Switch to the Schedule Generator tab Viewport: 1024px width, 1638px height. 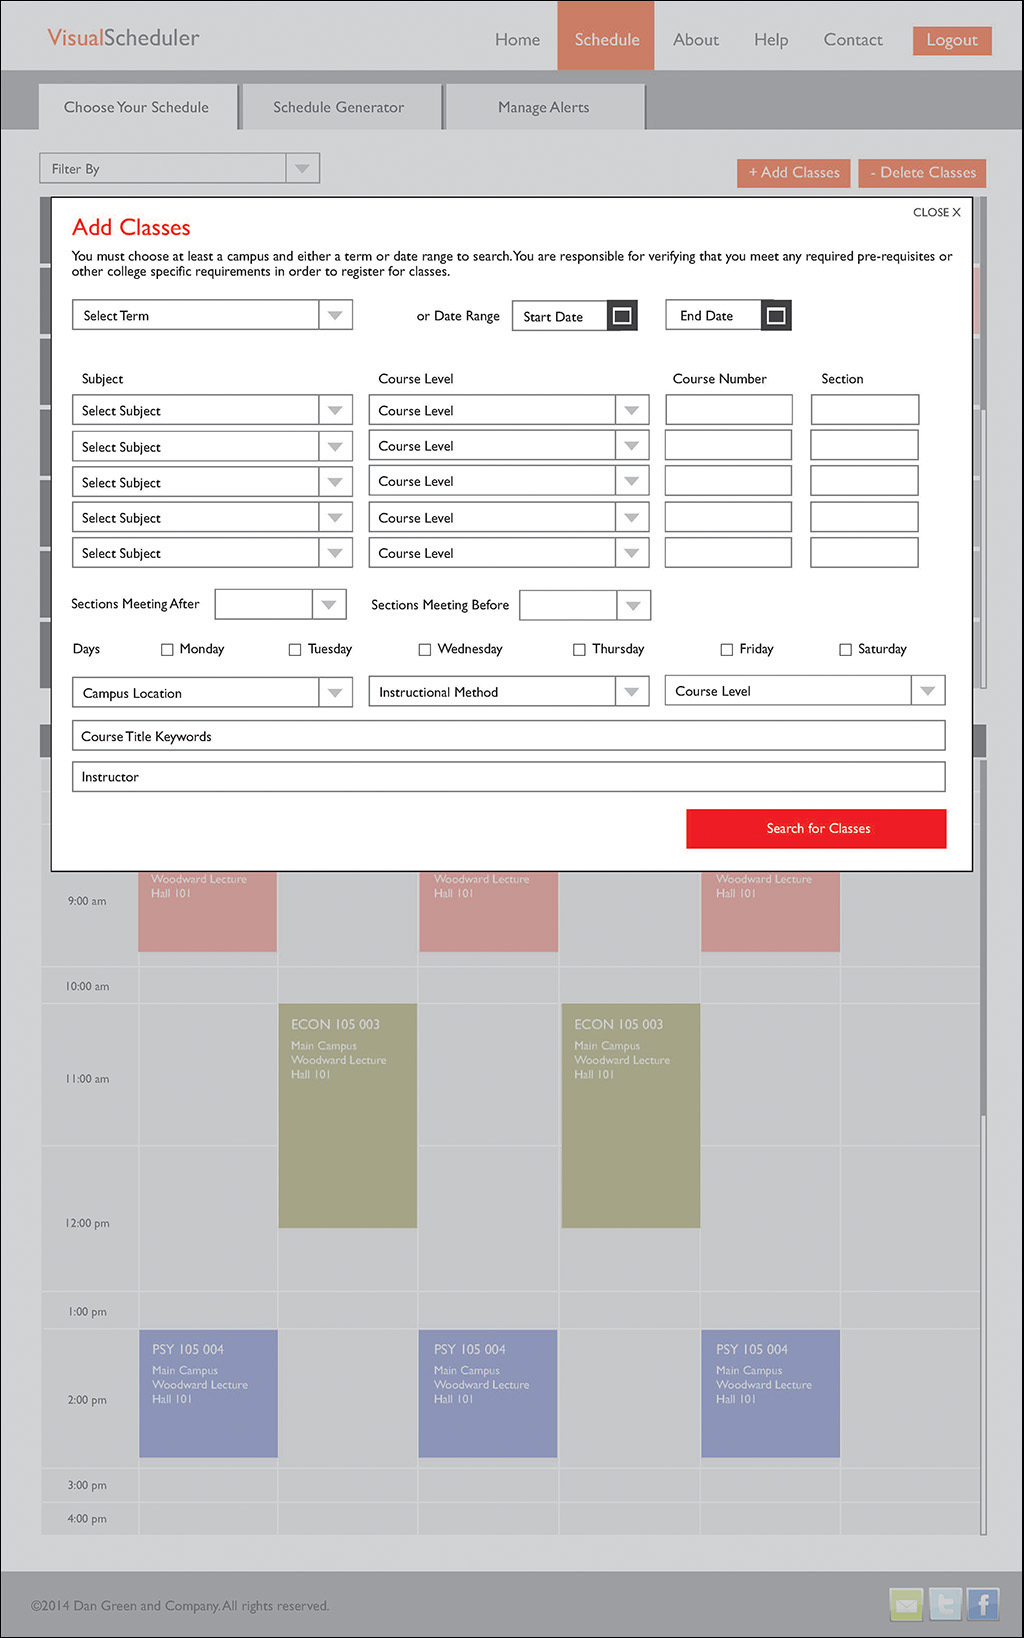point(339,107)
